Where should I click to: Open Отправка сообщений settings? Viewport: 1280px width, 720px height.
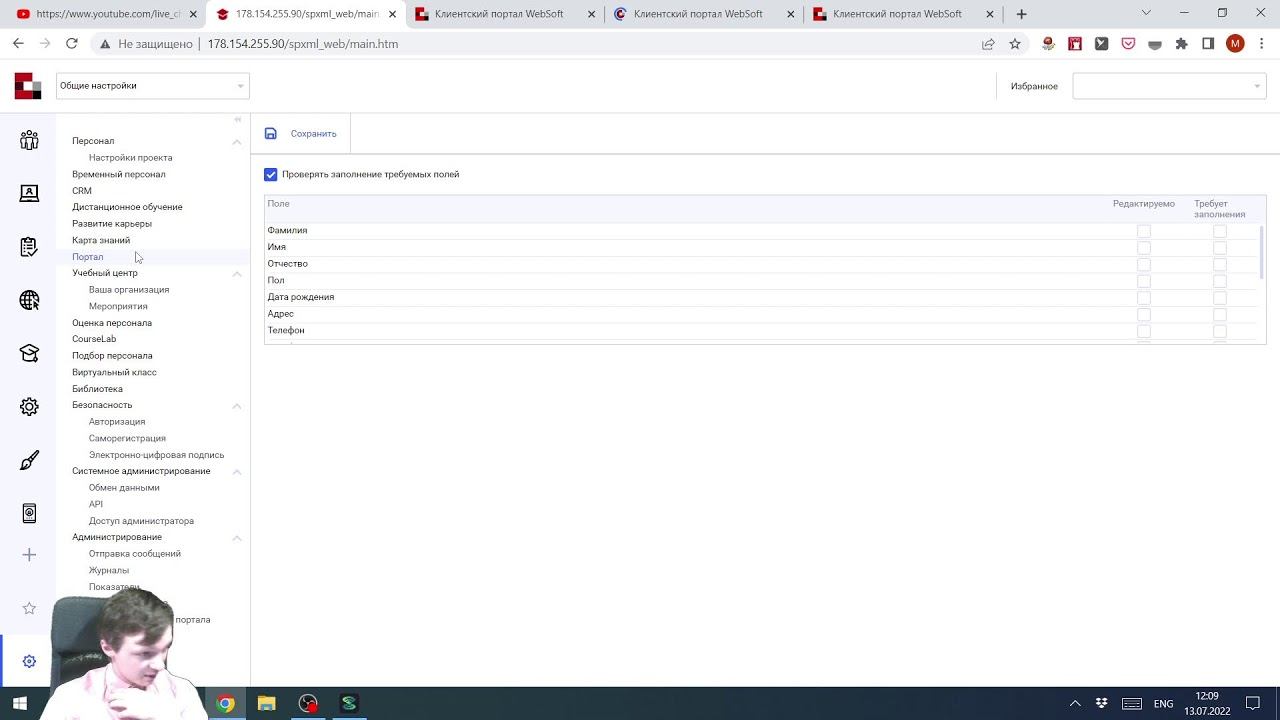pyautogui.click(x=135, y=554)
